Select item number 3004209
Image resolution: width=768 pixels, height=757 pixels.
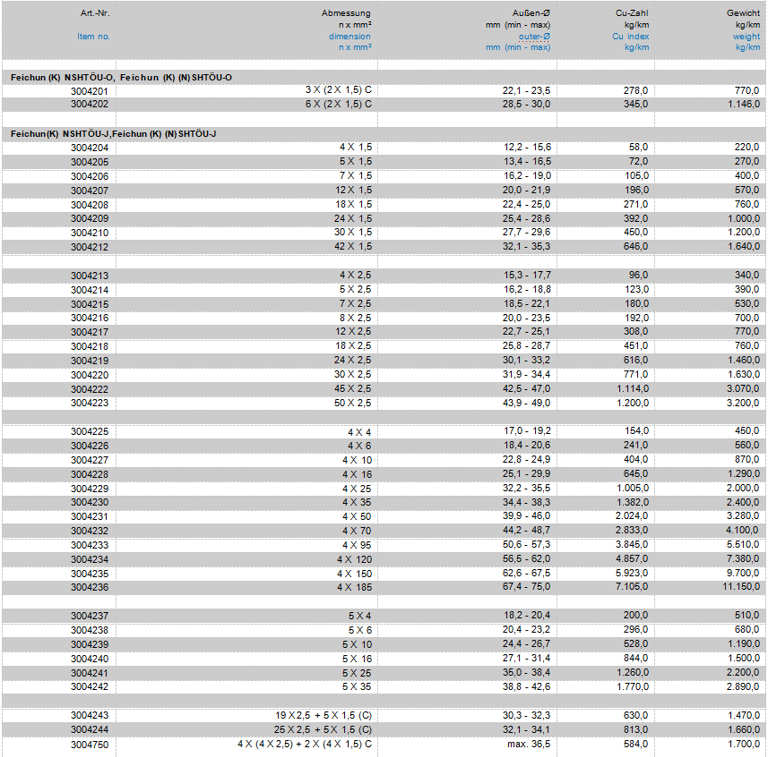(x=89, y=218)
